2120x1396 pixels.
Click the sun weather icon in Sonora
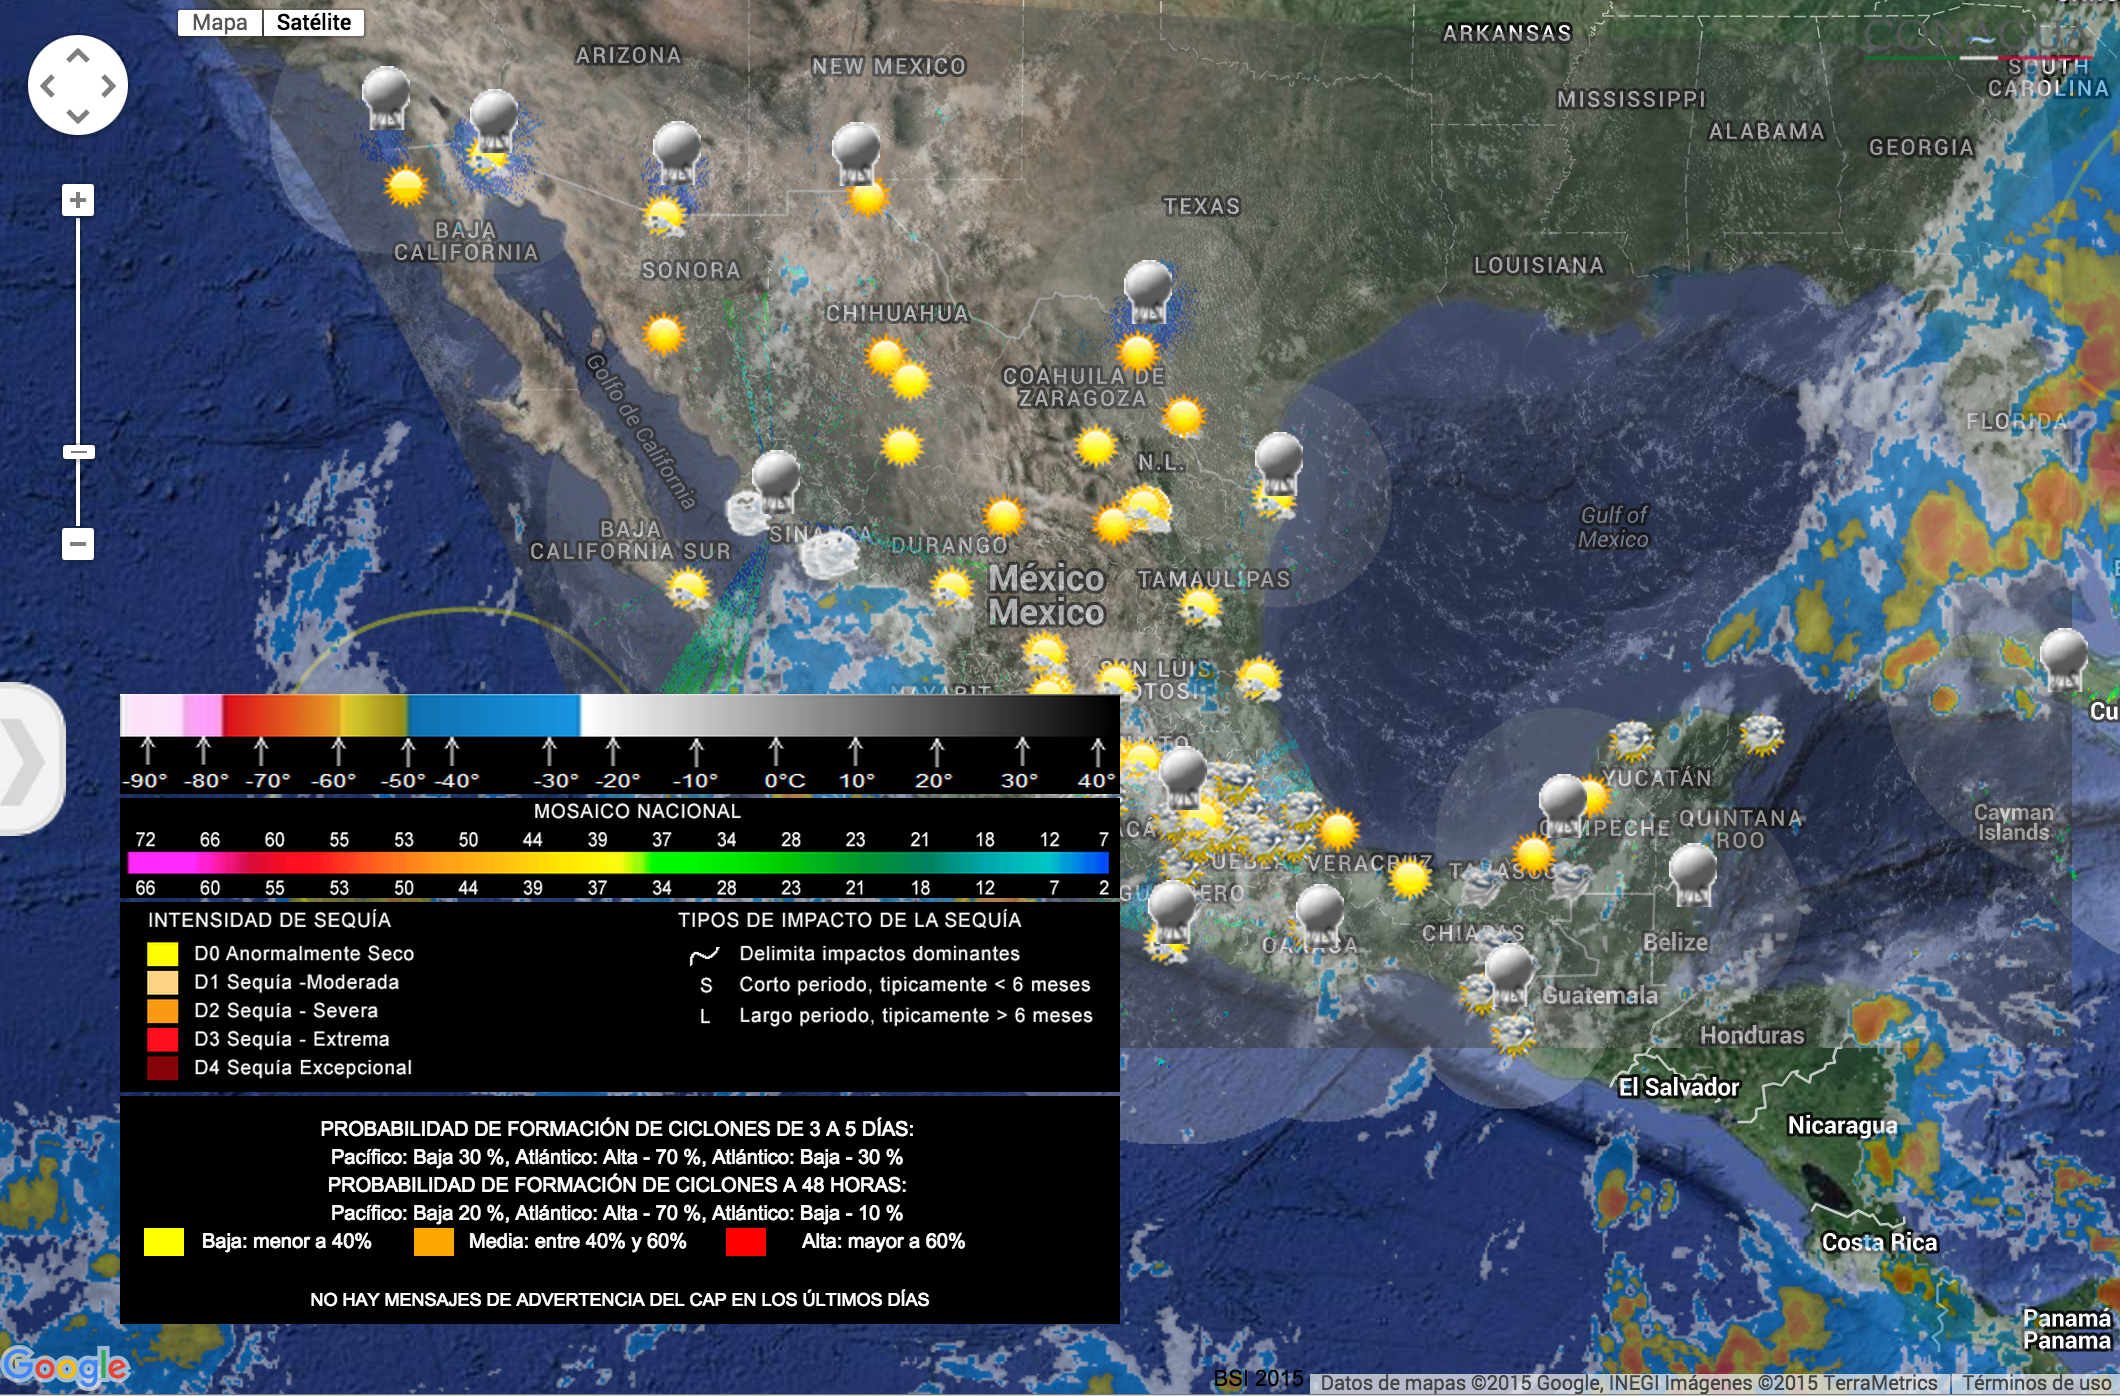coord(663,333)
